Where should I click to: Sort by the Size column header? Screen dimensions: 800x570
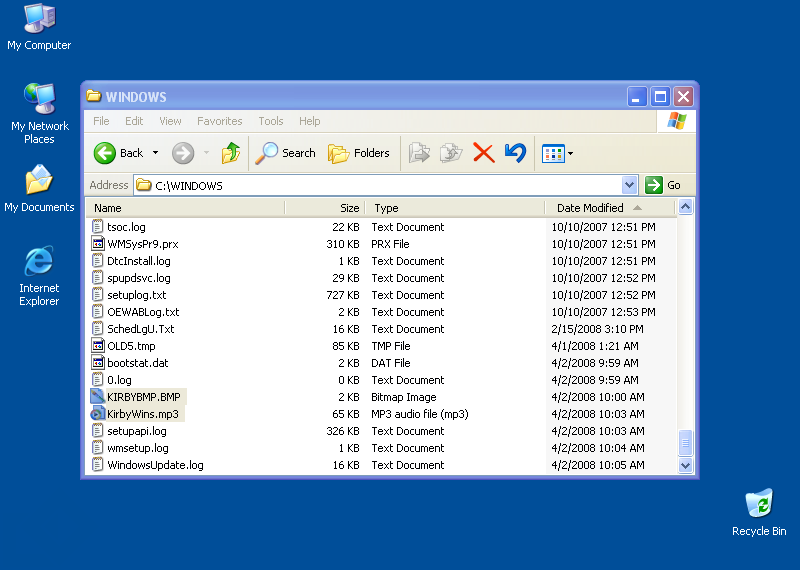click(325, 208)
